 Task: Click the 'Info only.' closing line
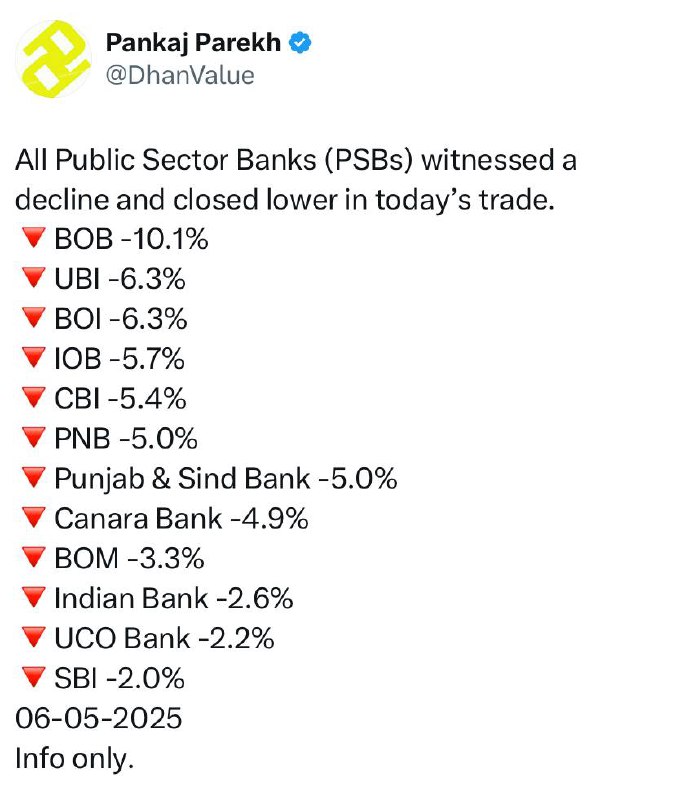click(74, 759)
